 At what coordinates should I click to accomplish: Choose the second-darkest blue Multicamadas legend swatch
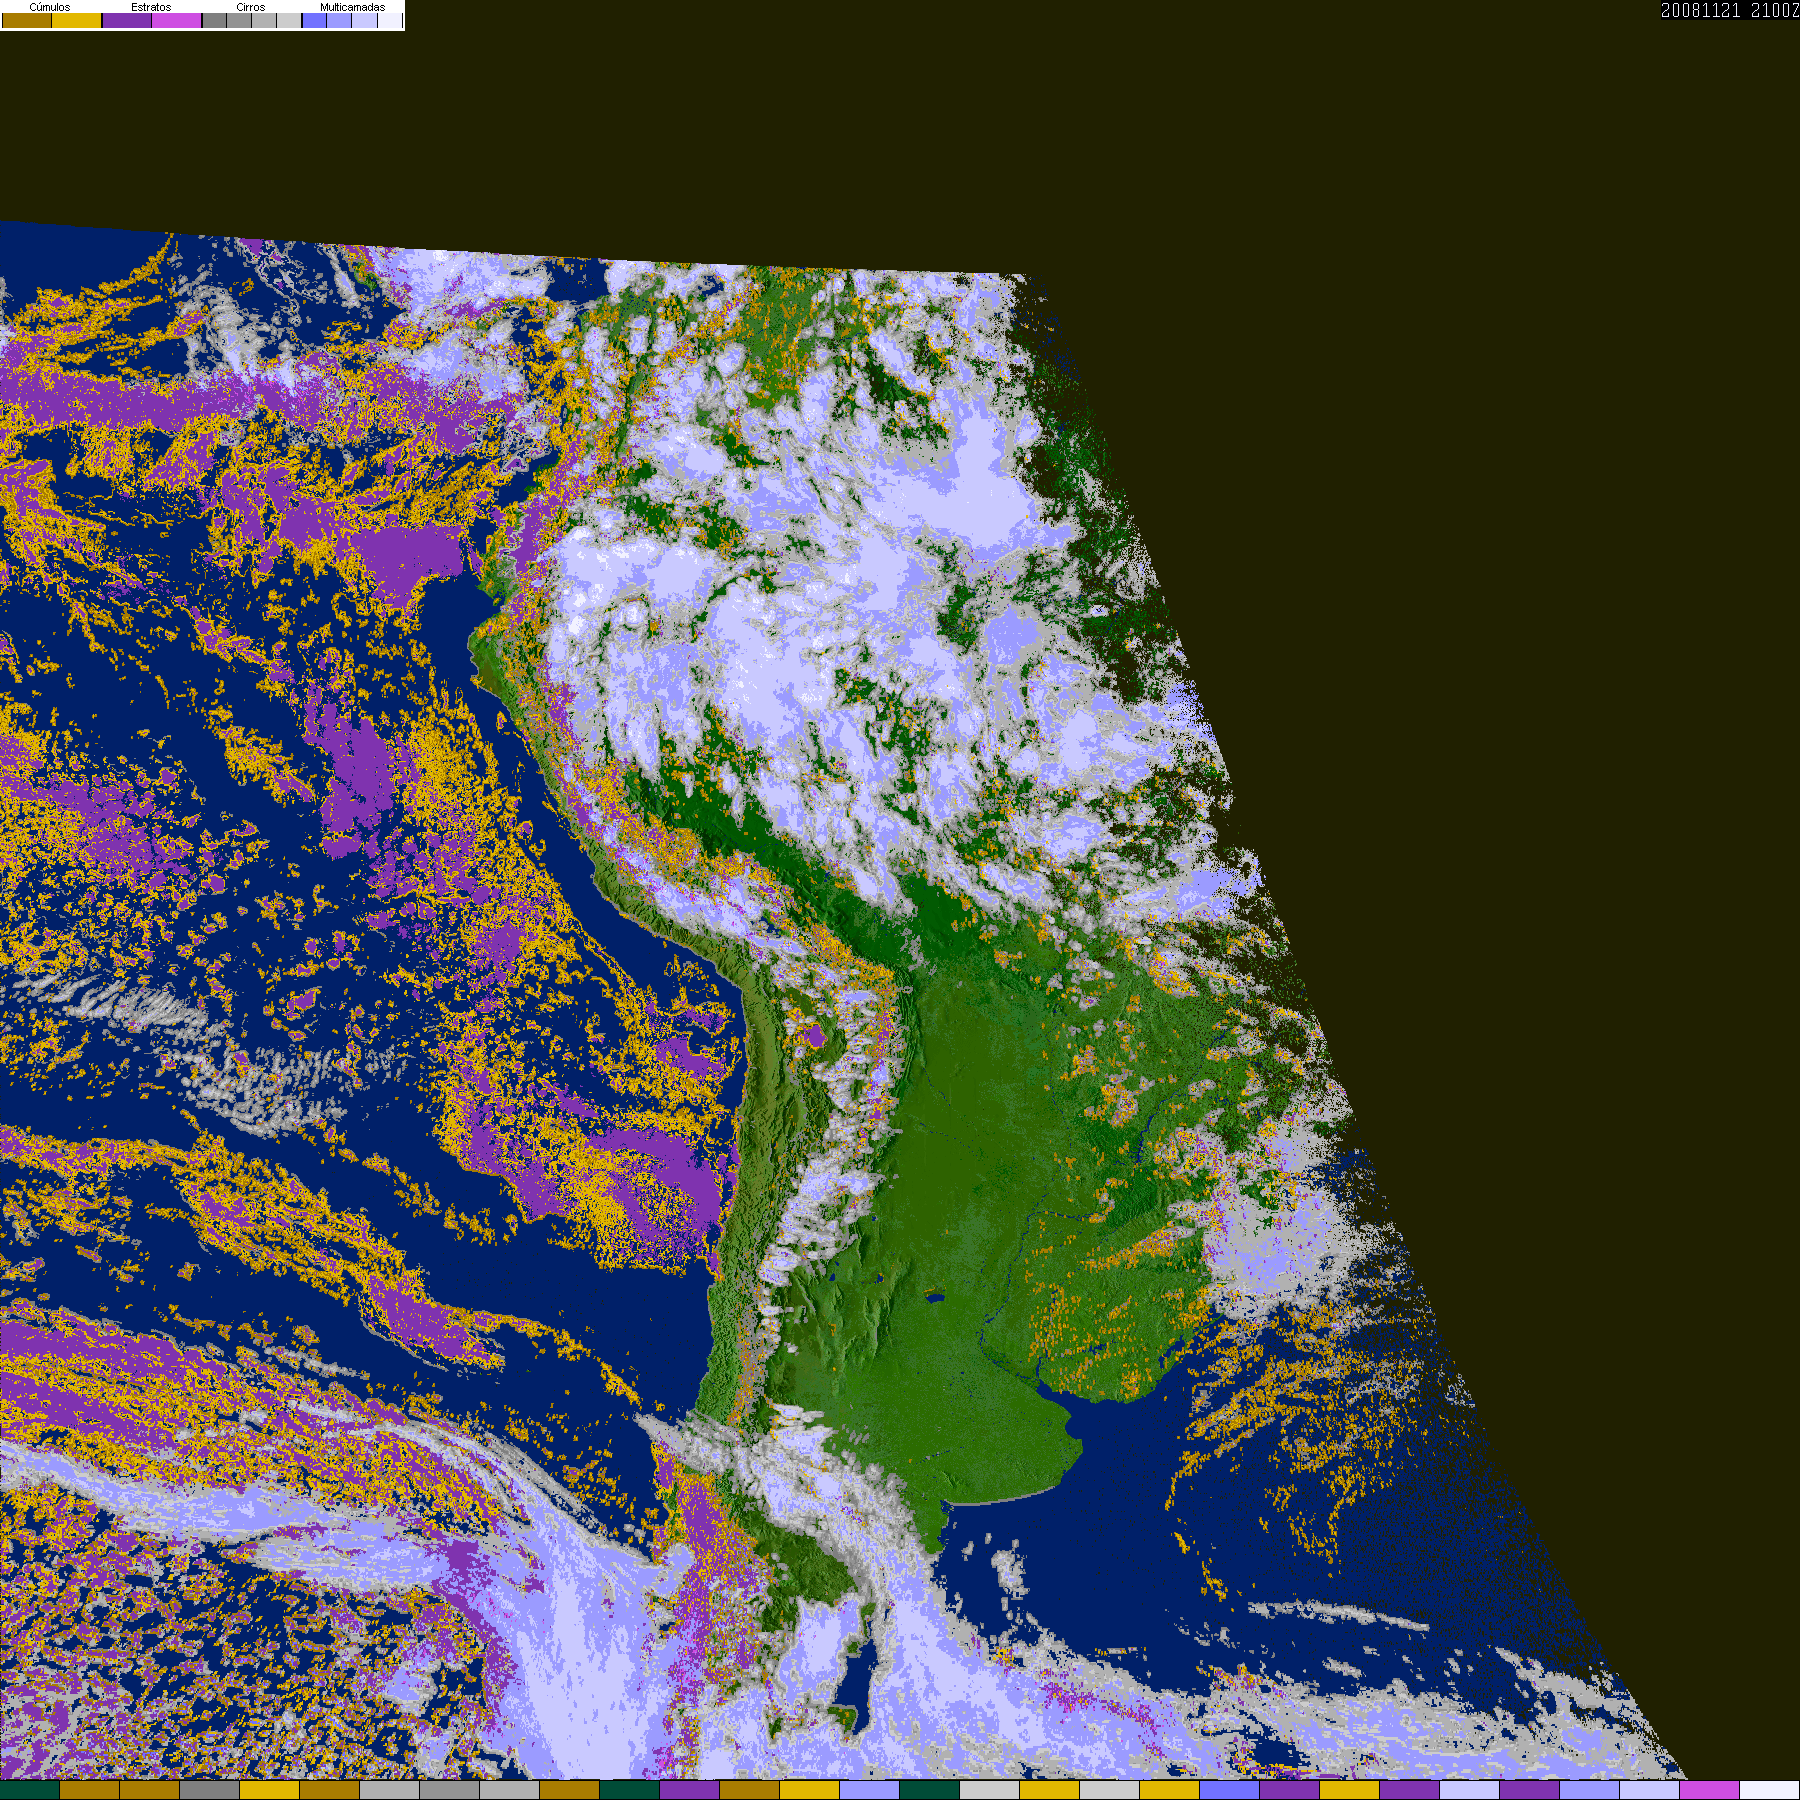(x=339, y=20)
